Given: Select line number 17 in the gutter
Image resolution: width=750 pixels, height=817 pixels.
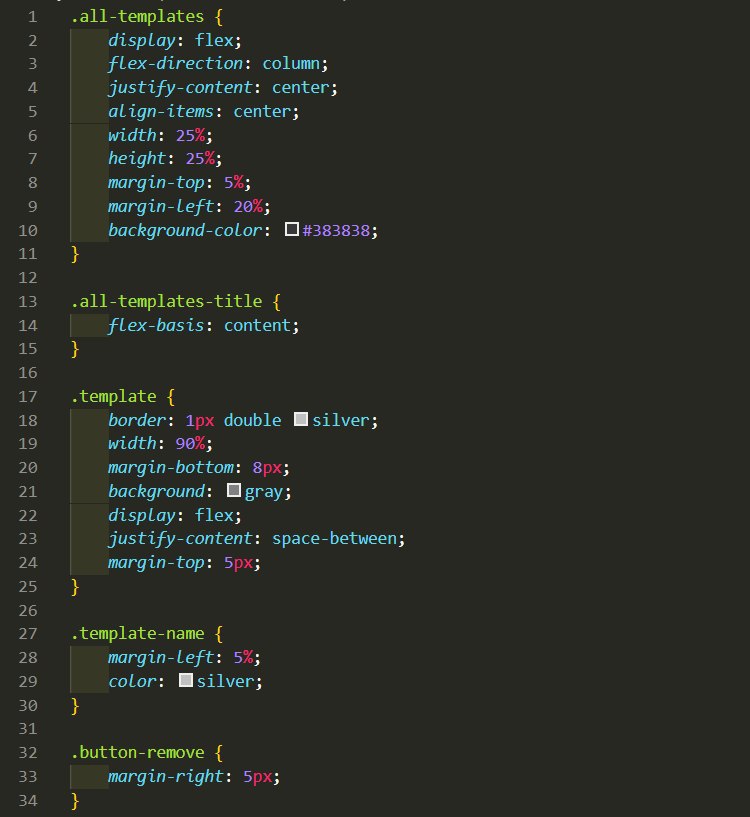Looking at the screenshot, I should point(28,397).
